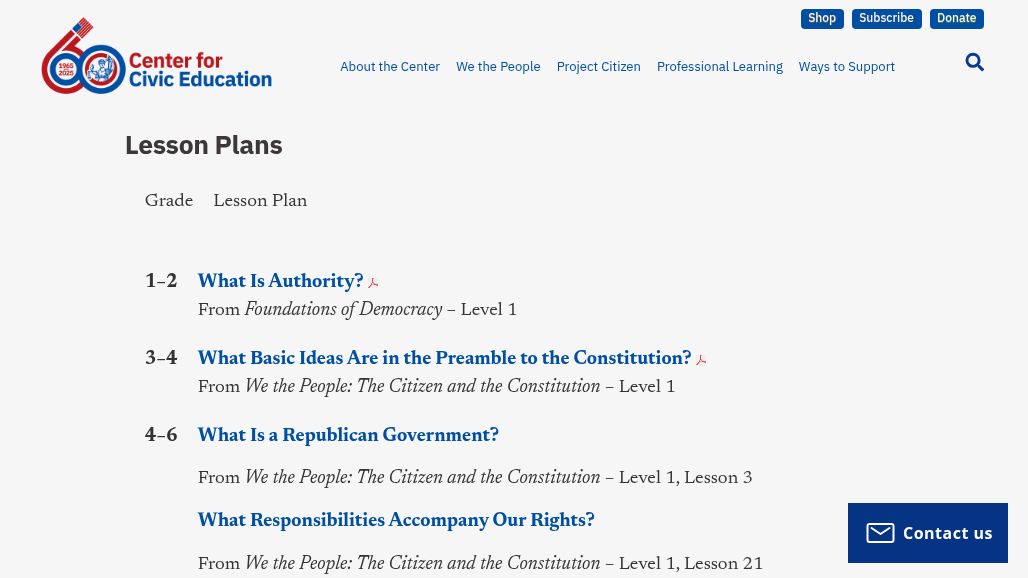Click PDF icon beside What Is Authority

point(373,283)
